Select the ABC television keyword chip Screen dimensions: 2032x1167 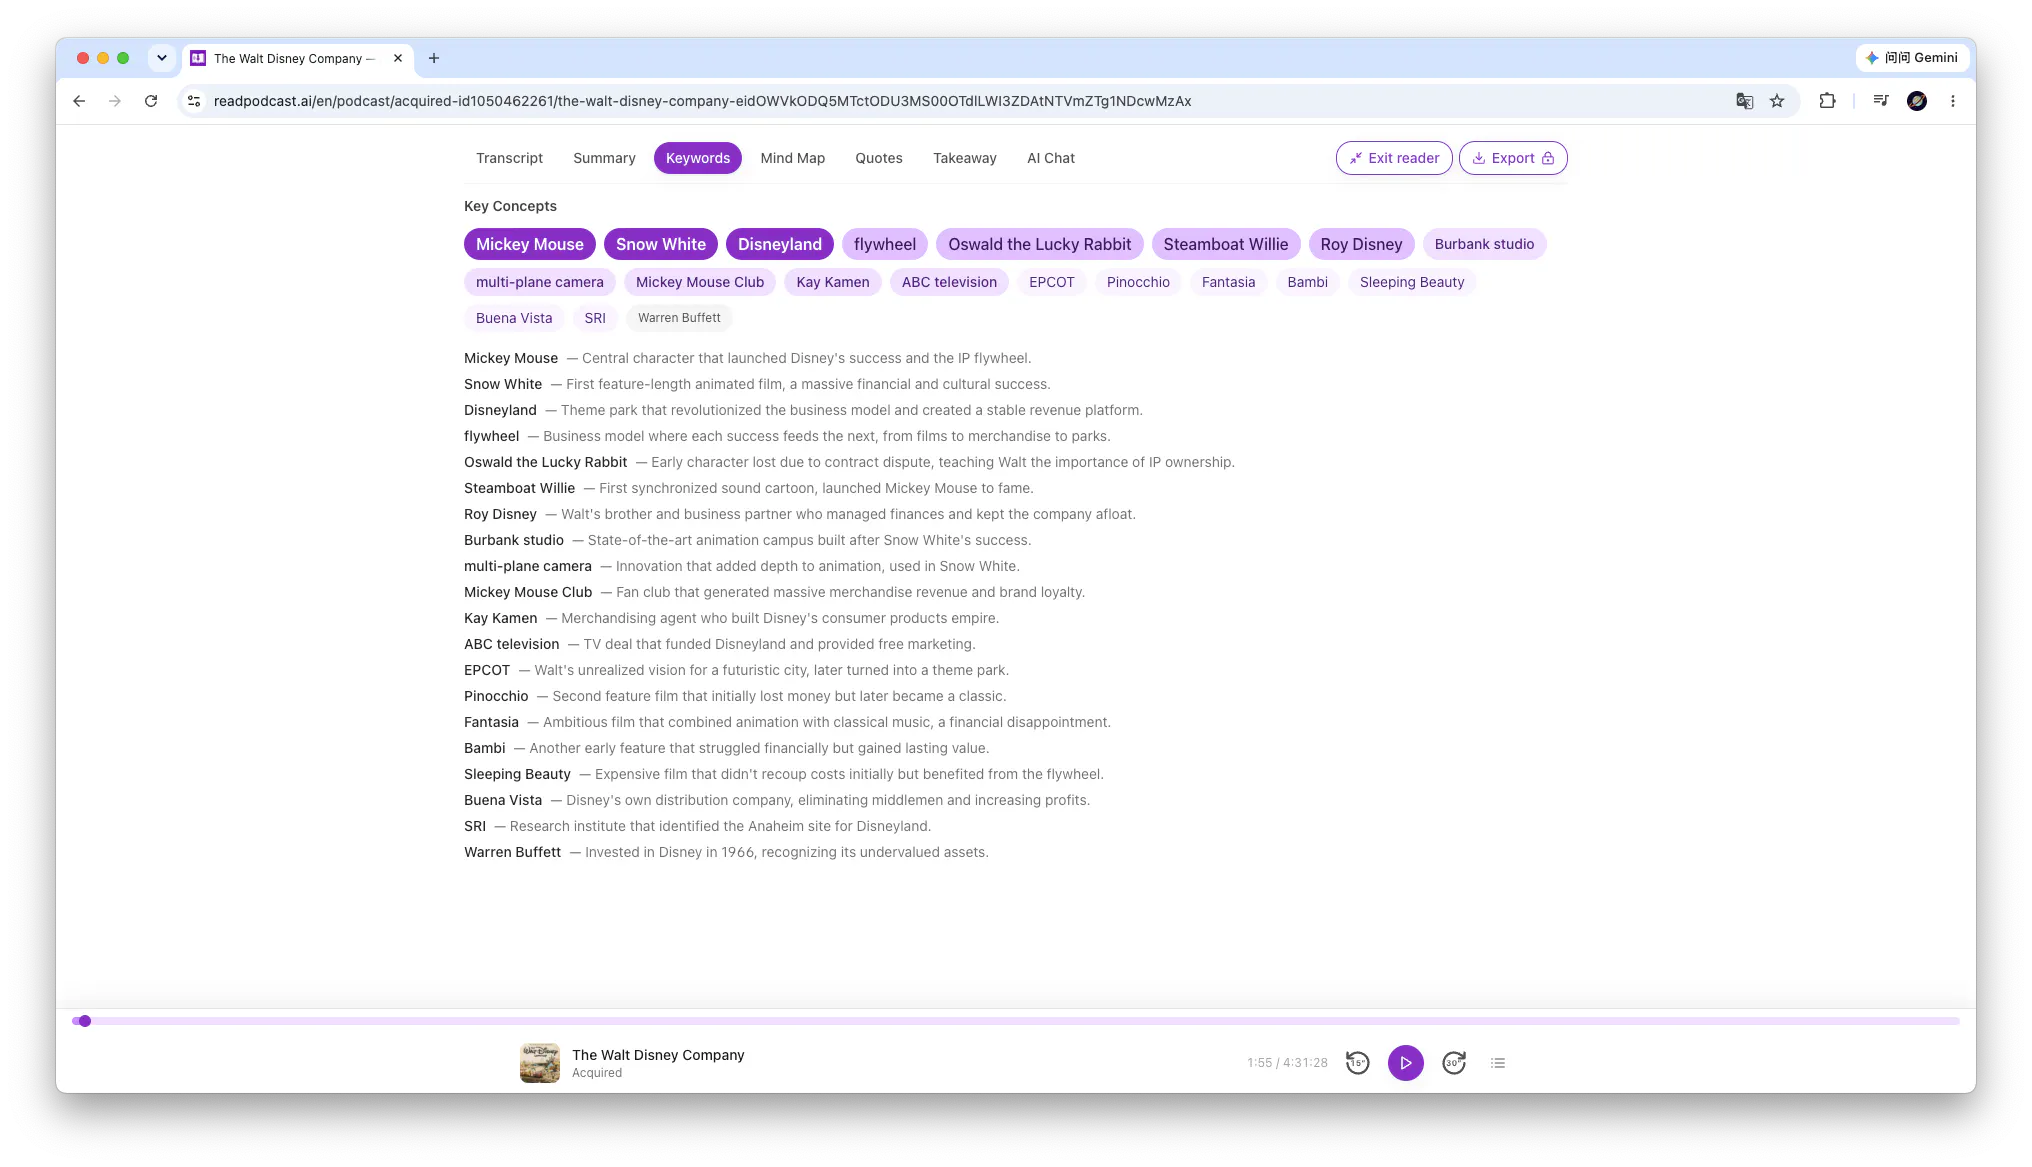point(949,282)
